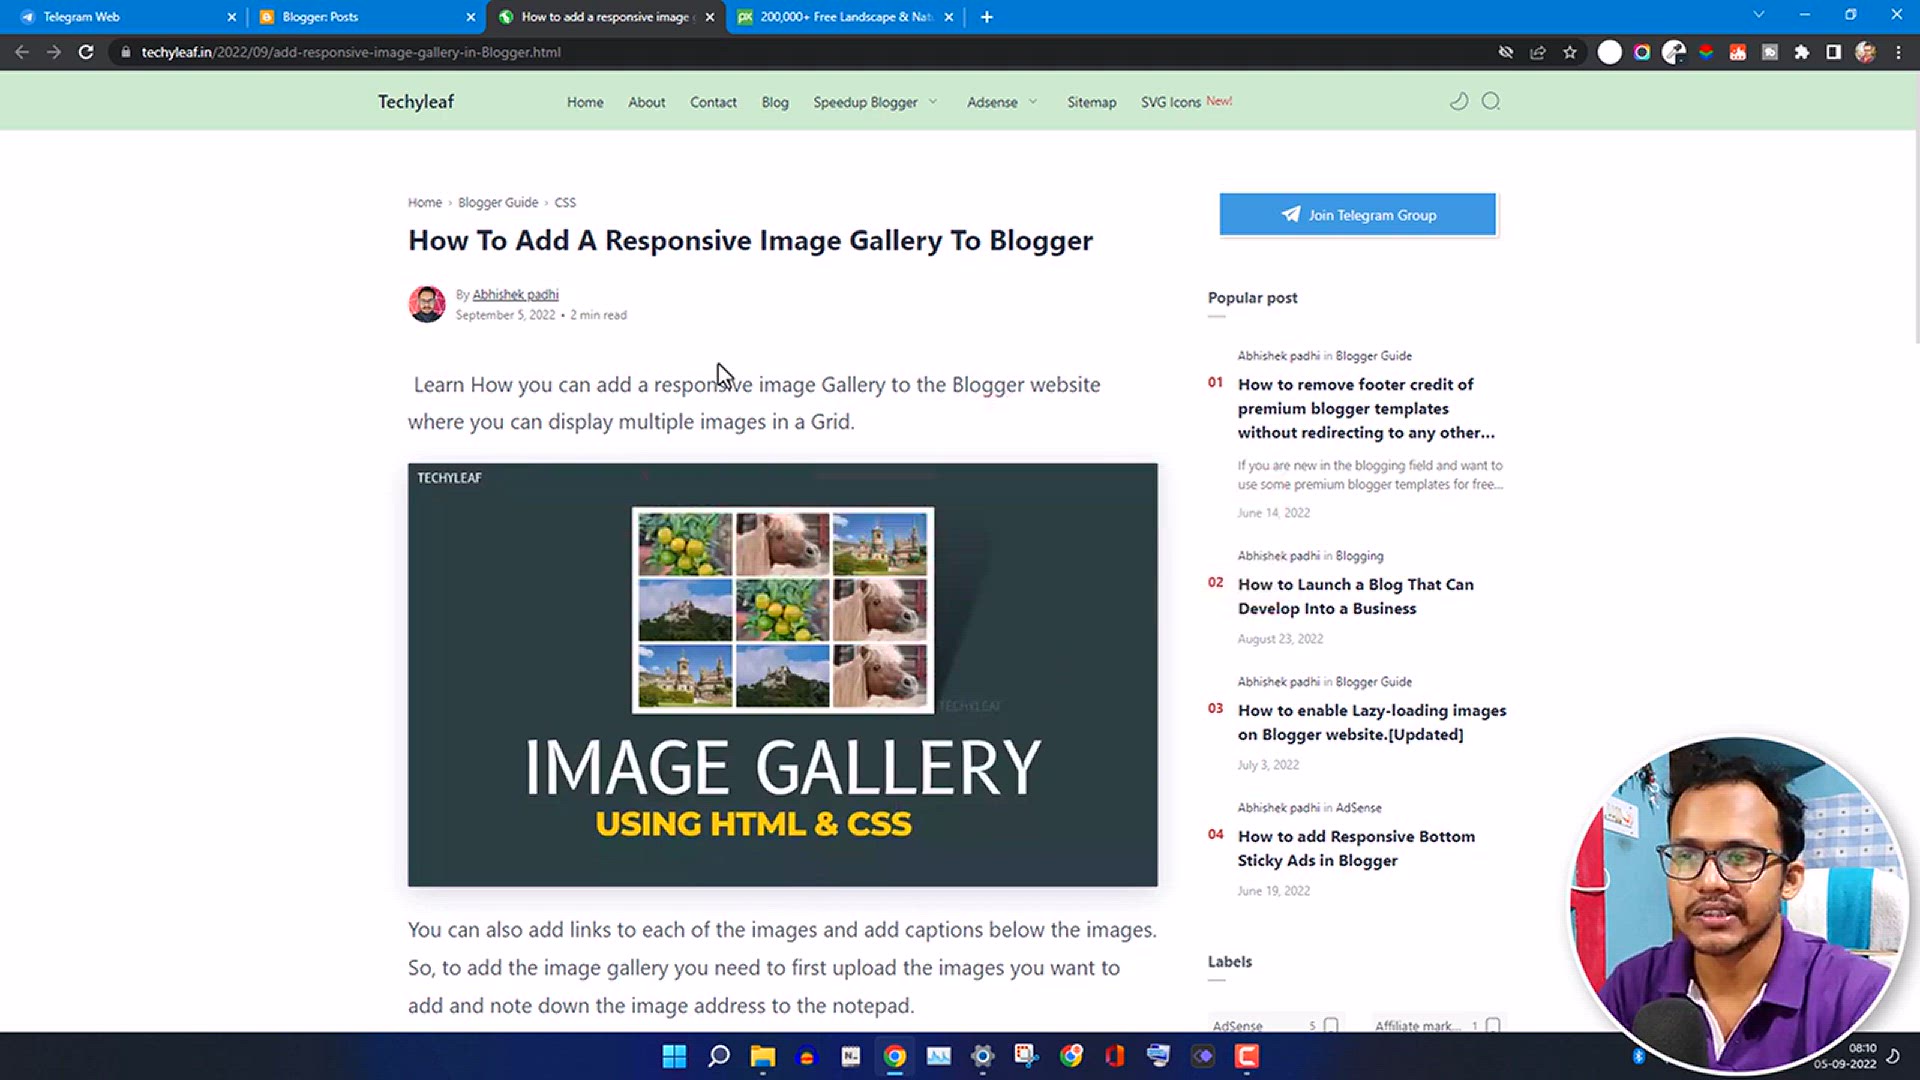Switch to the 200,000+ Free Landscape tab
Viewport: 1920px width, 1080px height.
click(846, 17)
